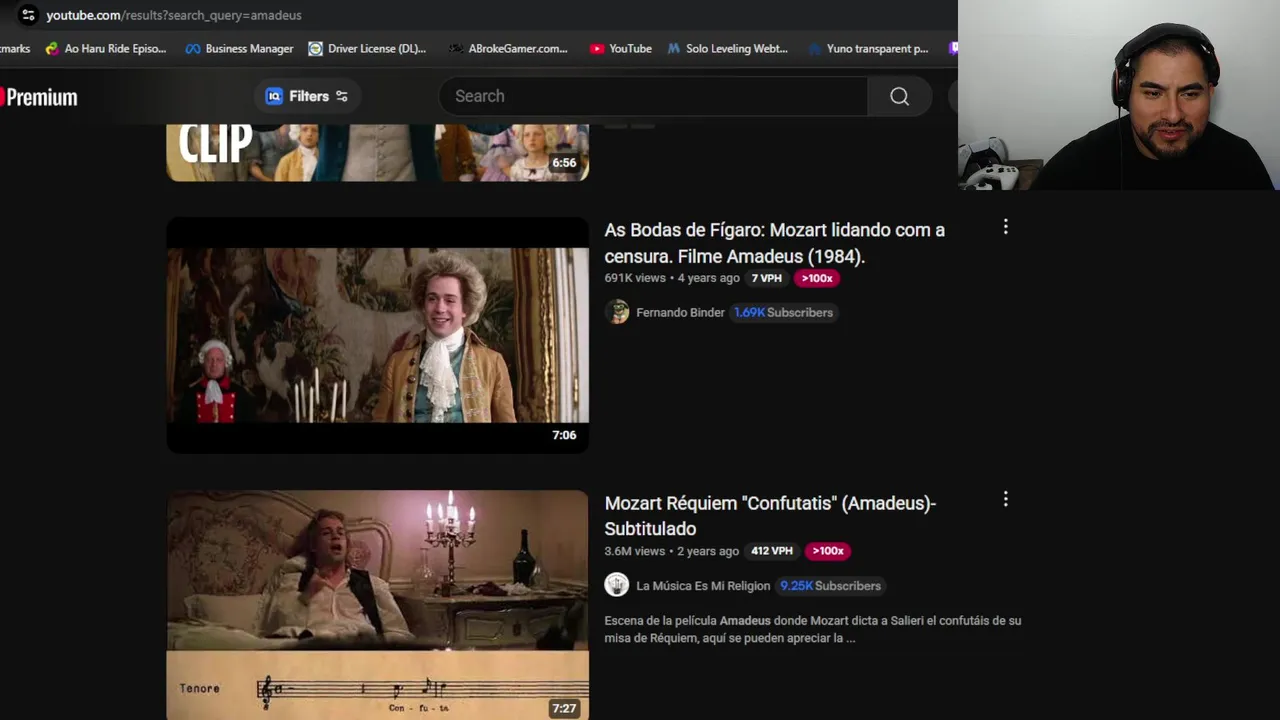Screen dimensions: 1280x720
Task: Click the red YouTube bookmark favicon
Action: pos(597,48)
